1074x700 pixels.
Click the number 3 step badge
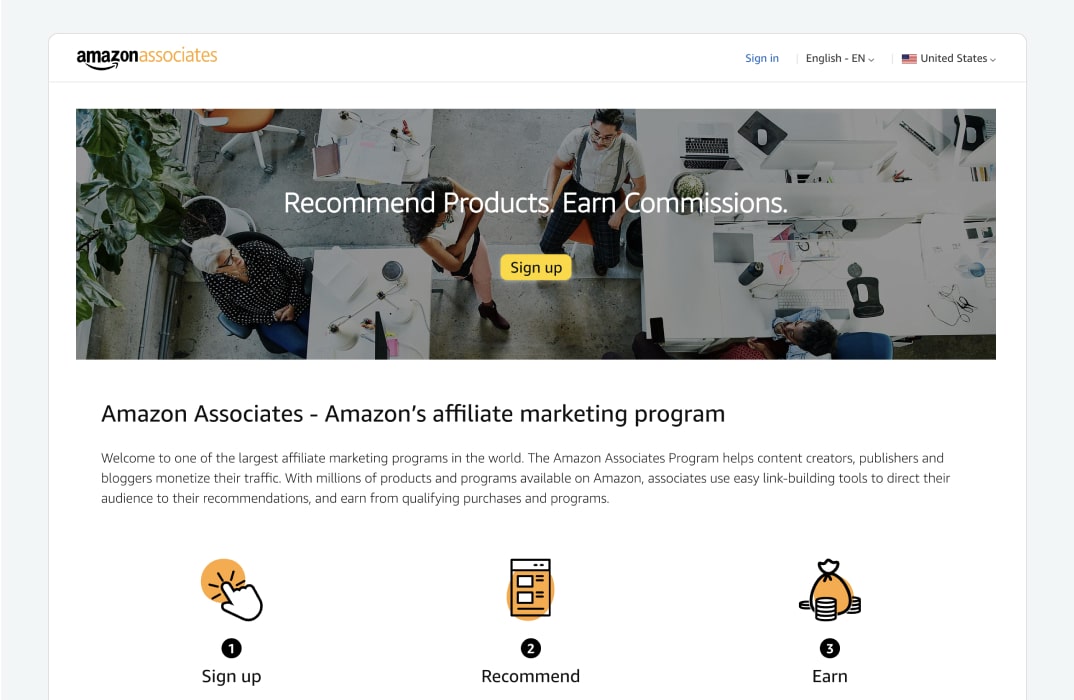tap(829, 648)
